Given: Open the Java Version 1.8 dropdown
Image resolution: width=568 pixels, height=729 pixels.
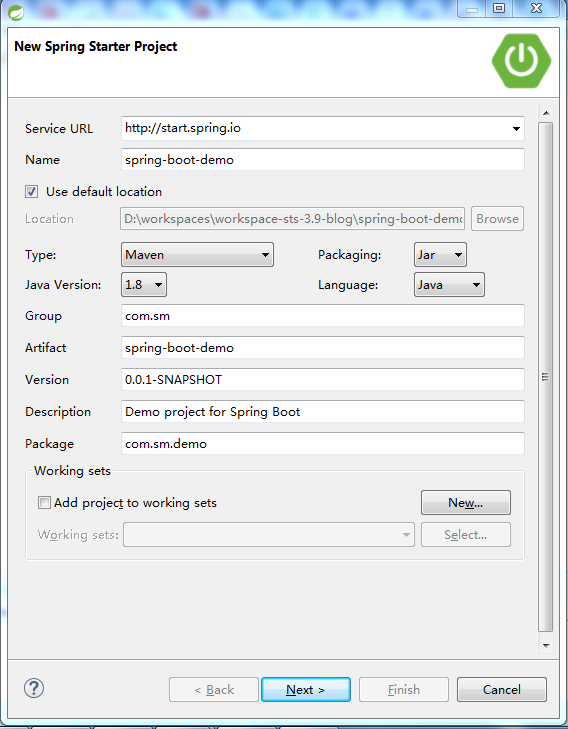Looking at the screenshot, I should [x=144, y=285].
